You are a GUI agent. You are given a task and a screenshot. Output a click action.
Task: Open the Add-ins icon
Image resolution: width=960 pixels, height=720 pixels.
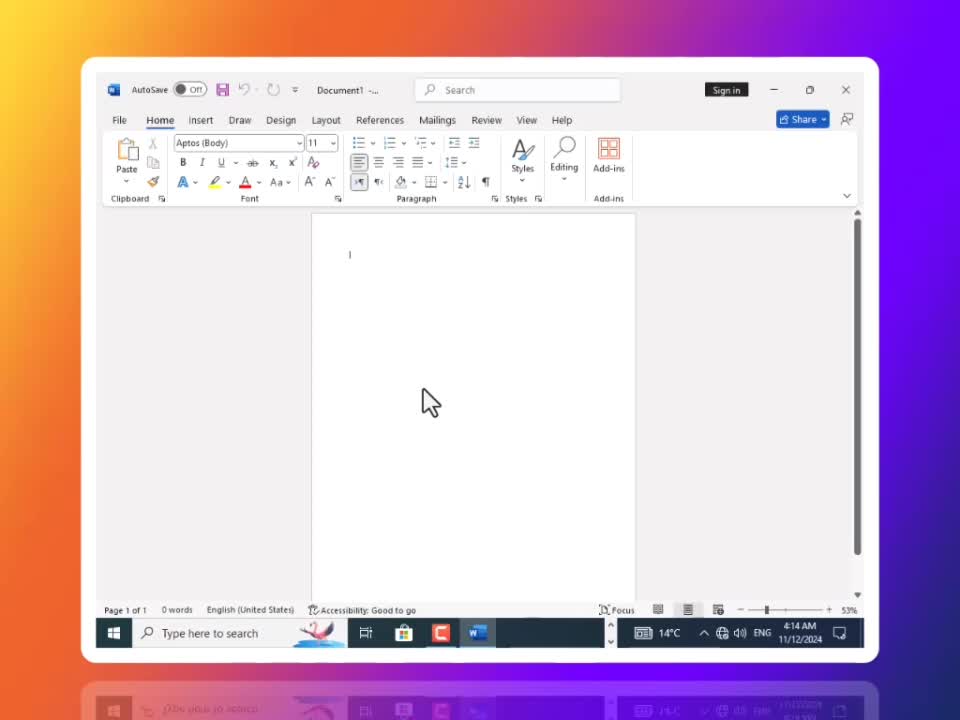coord(609,149)
